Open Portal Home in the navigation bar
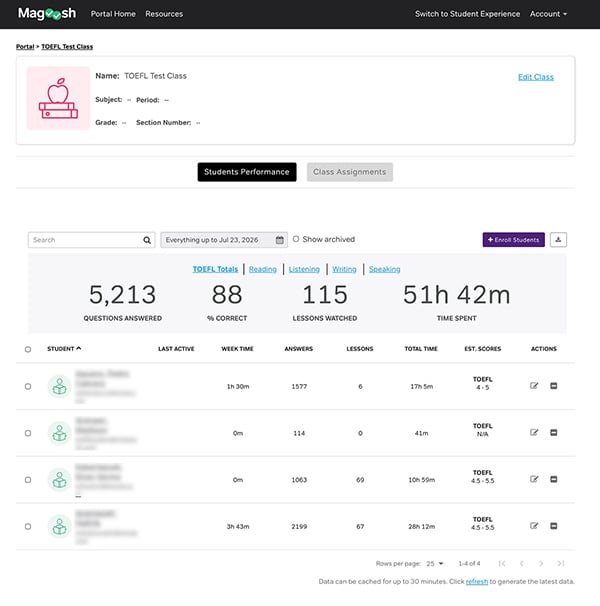This screenshot has height=606, width=600. tap(113, 14)
